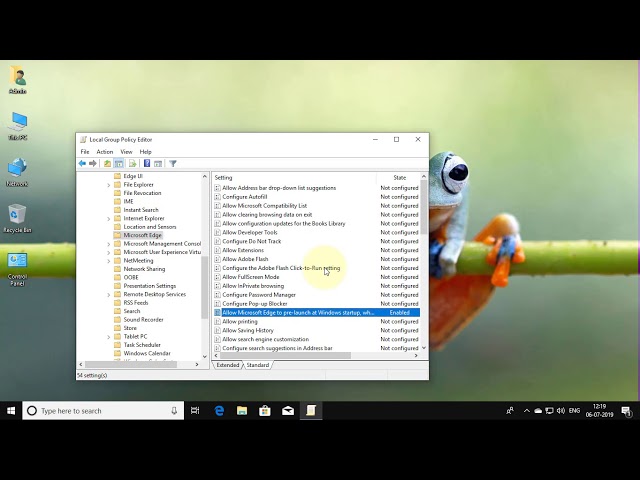Open the clock and date in taskbar

599,411
